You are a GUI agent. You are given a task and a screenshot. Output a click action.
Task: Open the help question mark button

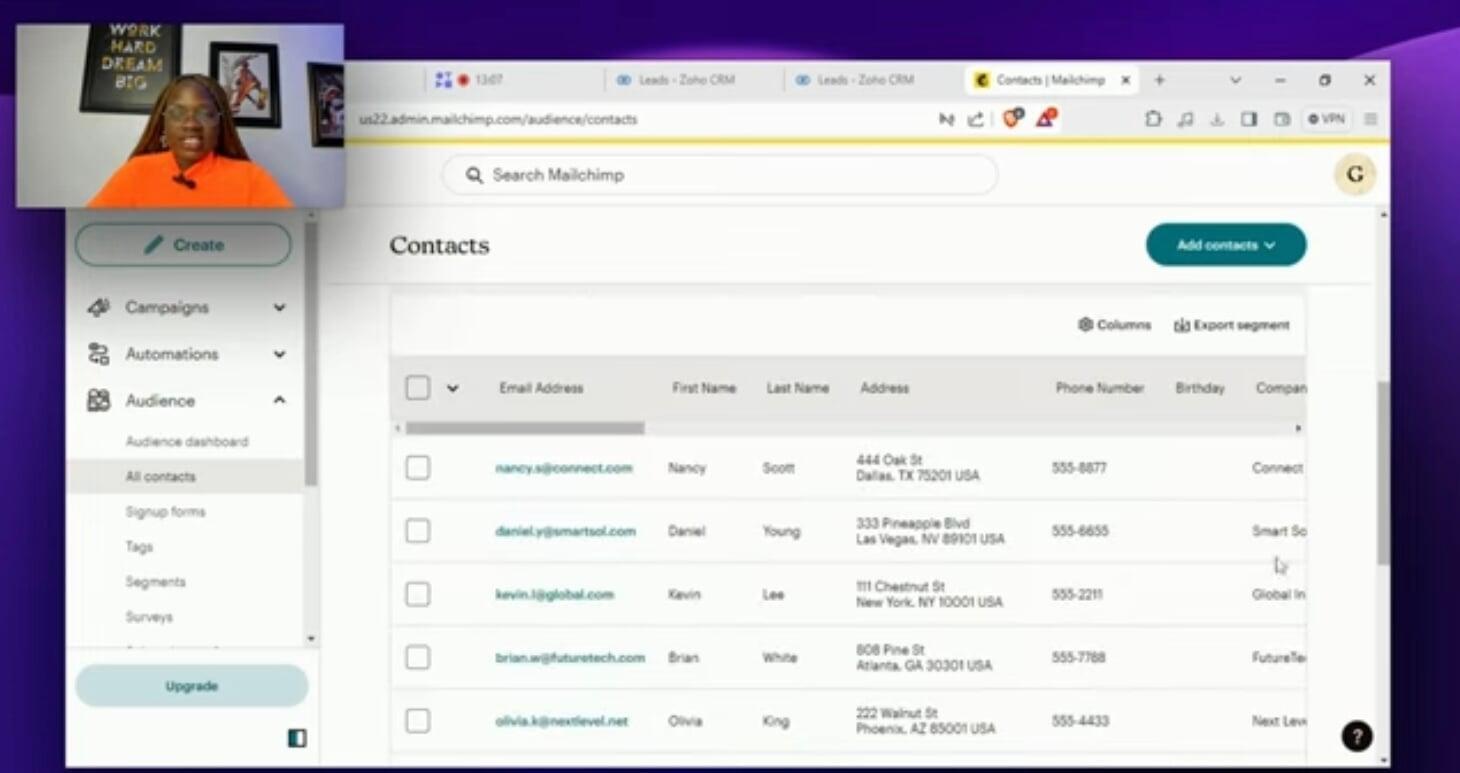click(x=1356, y=737)
